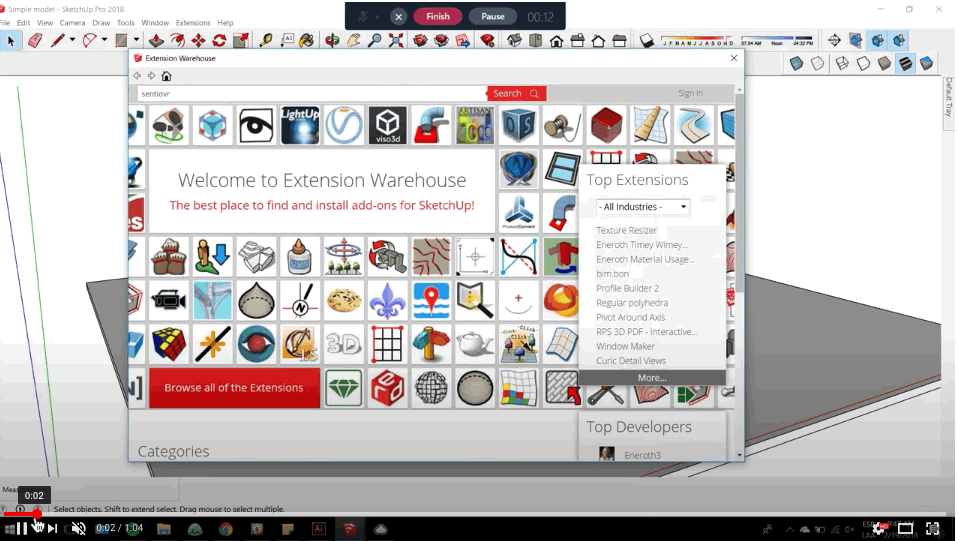Viewport: 958px width, 541px height.
Task: Expand the Arc tool dropdown arrow
Action: click(104, 40)
